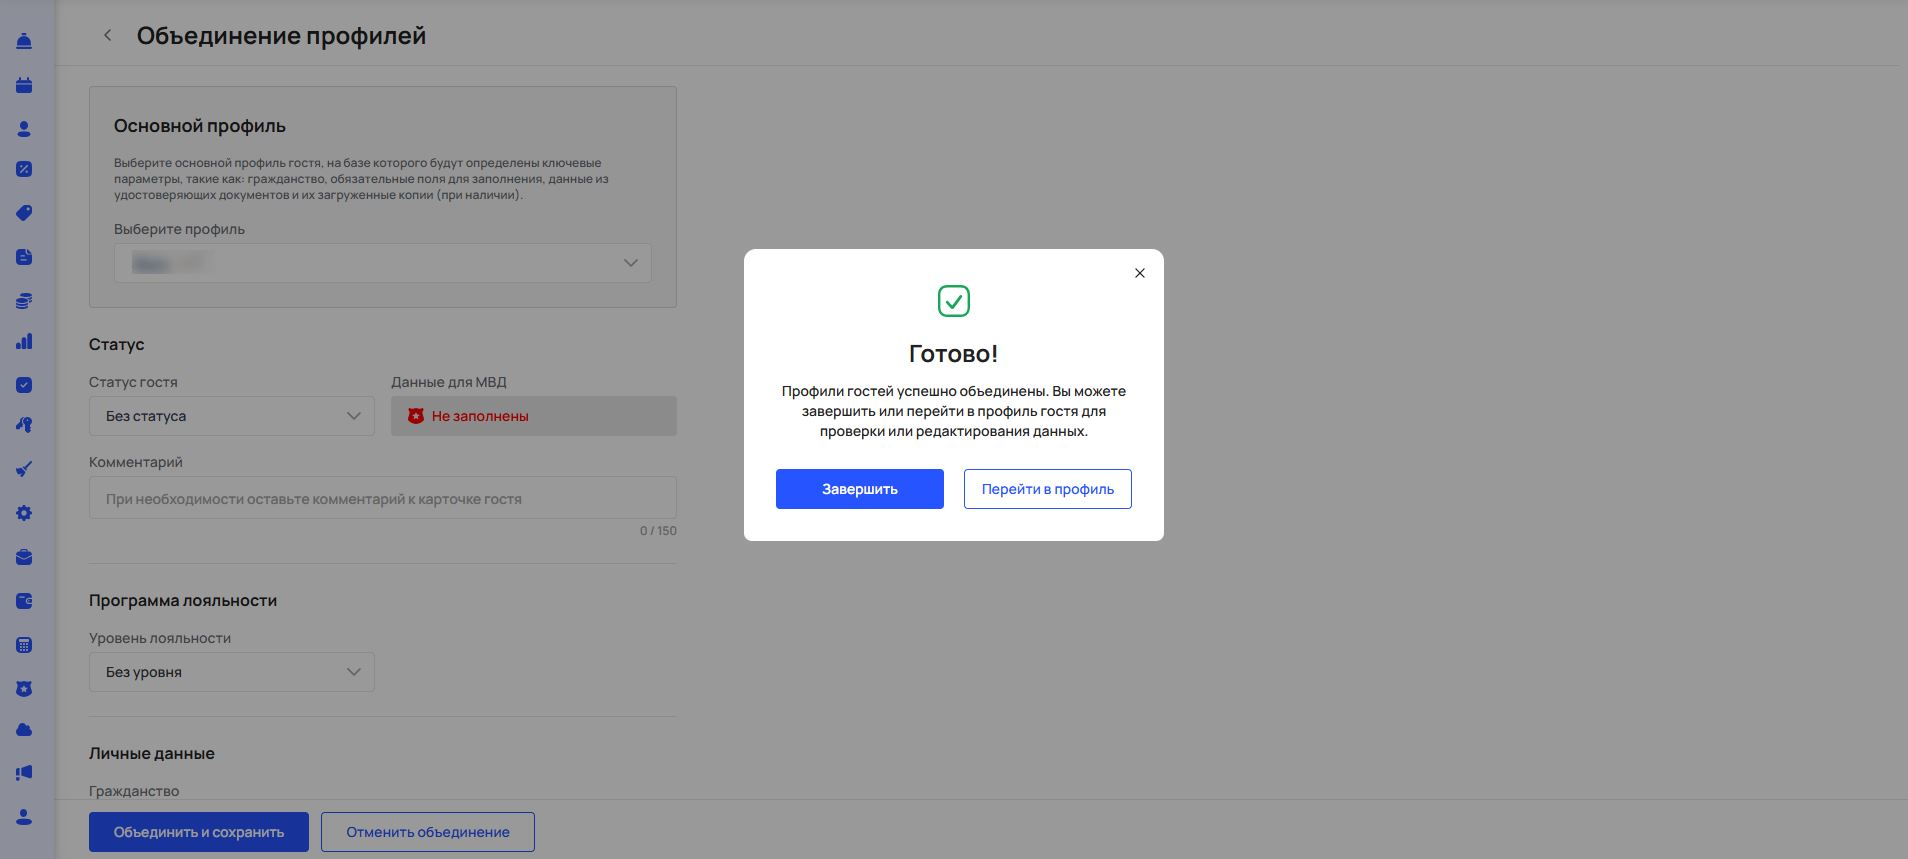Open the bar chart analytics icon
This screenshot has height=859, width=1908.
point(24,342)
